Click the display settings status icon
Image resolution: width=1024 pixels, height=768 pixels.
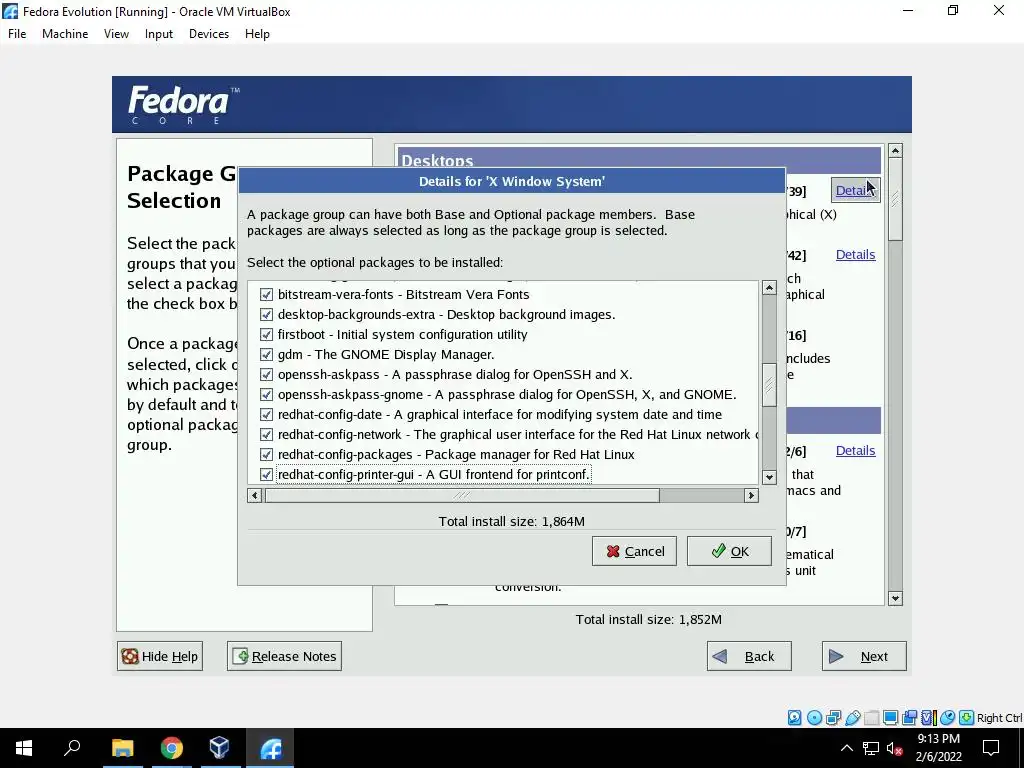(890, 718)
